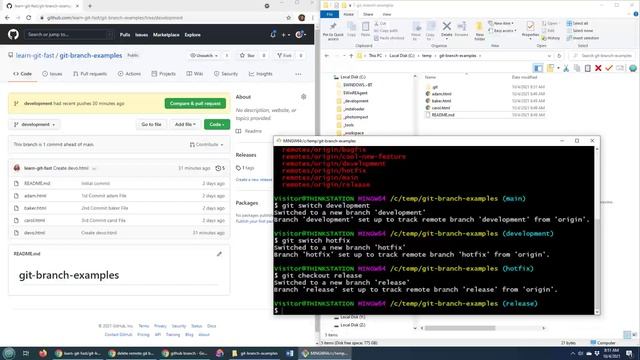Click the red X icon in Explorer toolbar
640x360 pixels.
(598, 68)
